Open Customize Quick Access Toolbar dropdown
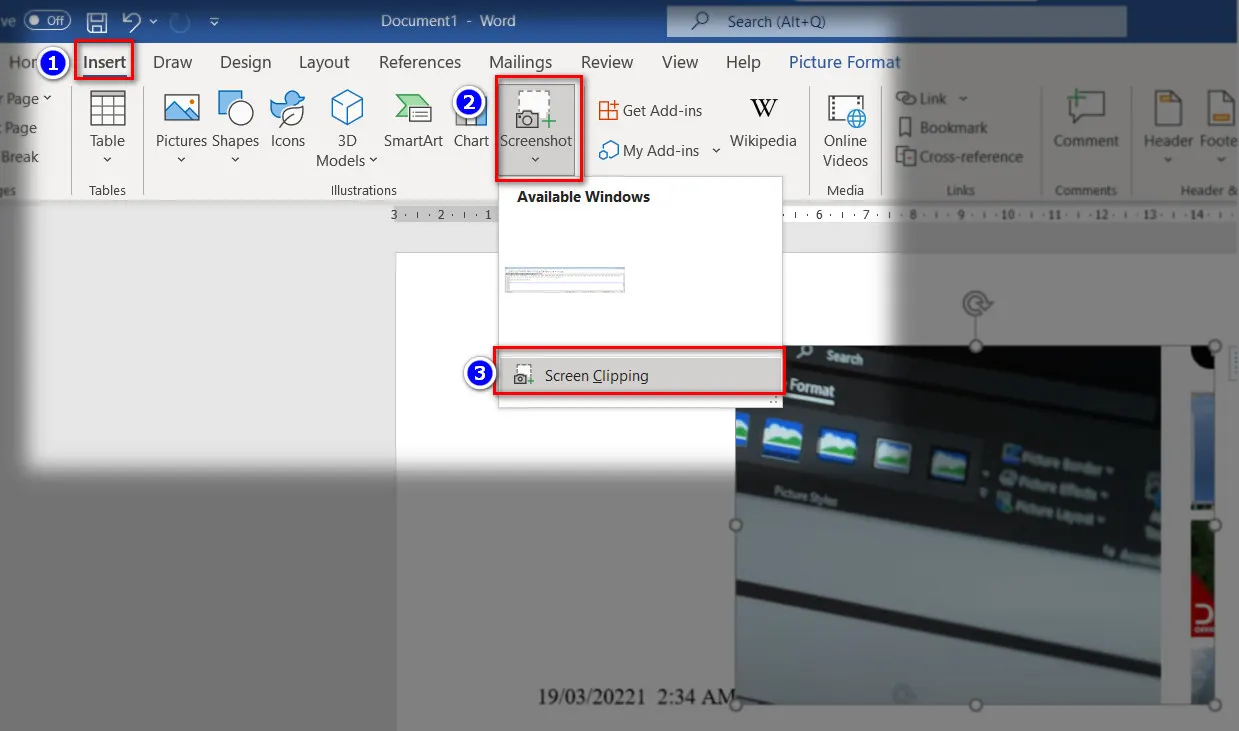Image resolution: width=1239 pixels, height=731 pixels. click(214, 21)
